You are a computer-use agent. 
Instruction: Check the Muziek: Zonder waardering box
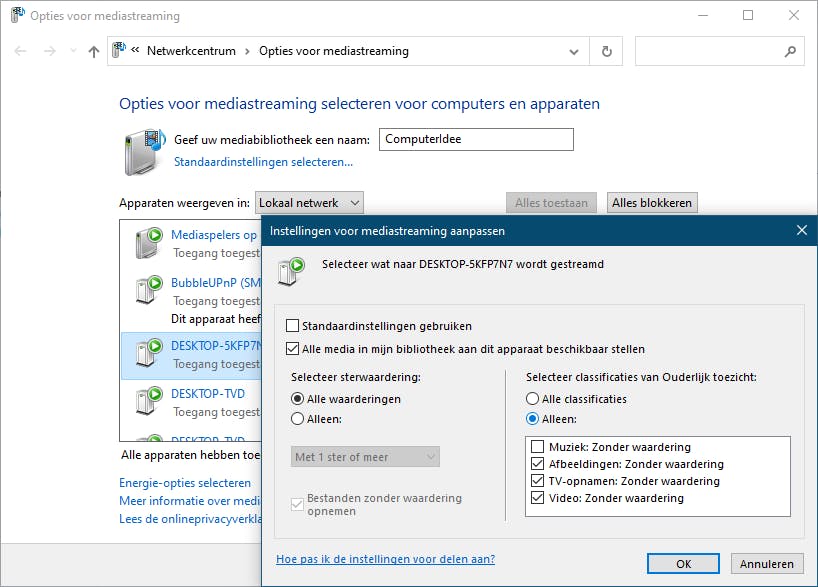pos(538,447)
